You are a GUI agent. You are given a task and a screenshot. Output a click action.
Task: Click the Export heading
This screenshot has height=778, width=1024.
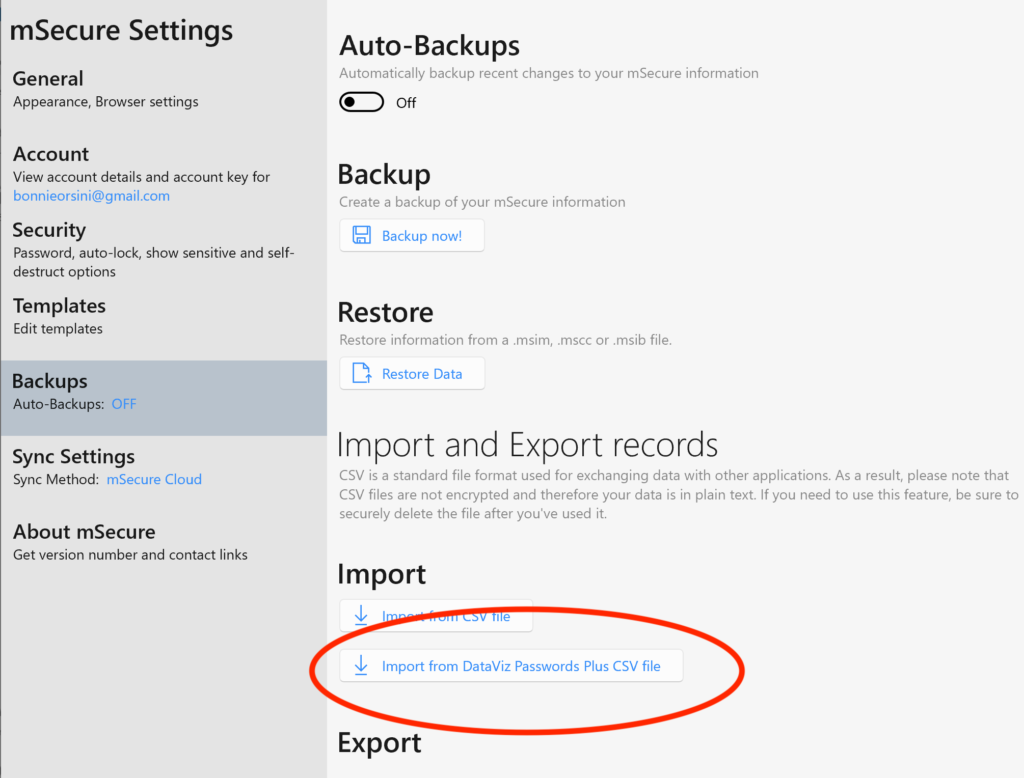(379, 743)
